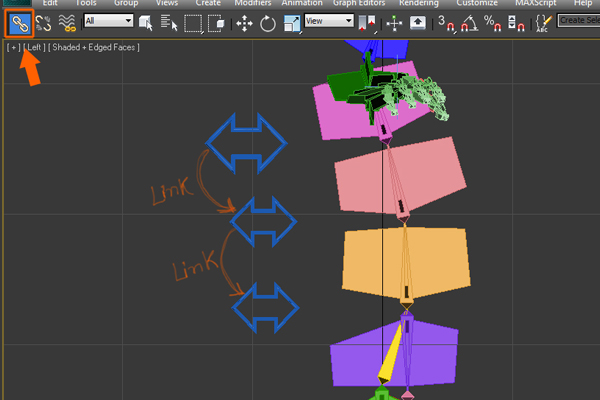
Task: Open the Animation menu
Action: [x=302, y=3]
